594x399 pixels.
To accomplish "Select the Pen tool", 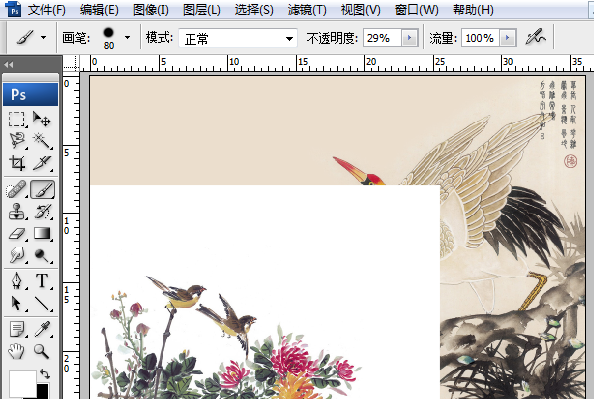I will pyautogui.click(x=17, y=281).
